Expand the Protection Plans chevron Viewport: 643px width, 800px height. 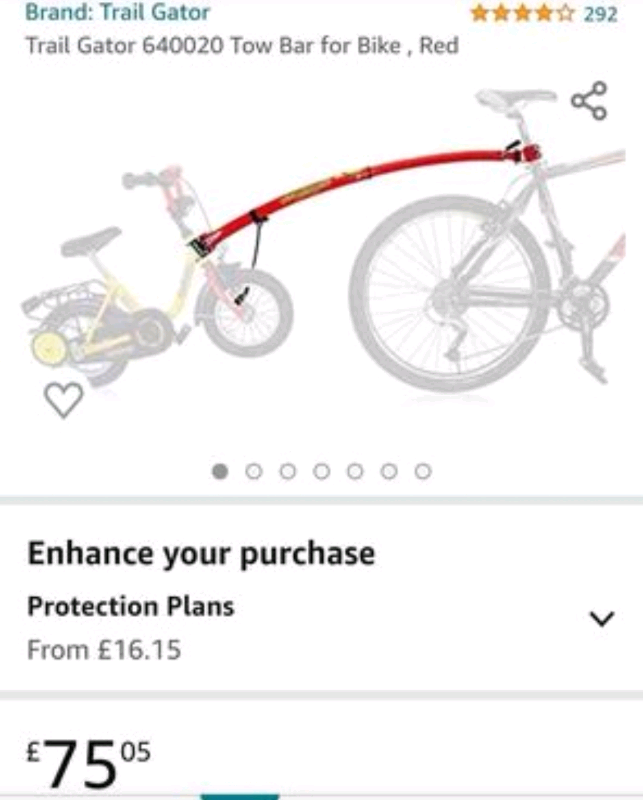click(x=601, y=618)
